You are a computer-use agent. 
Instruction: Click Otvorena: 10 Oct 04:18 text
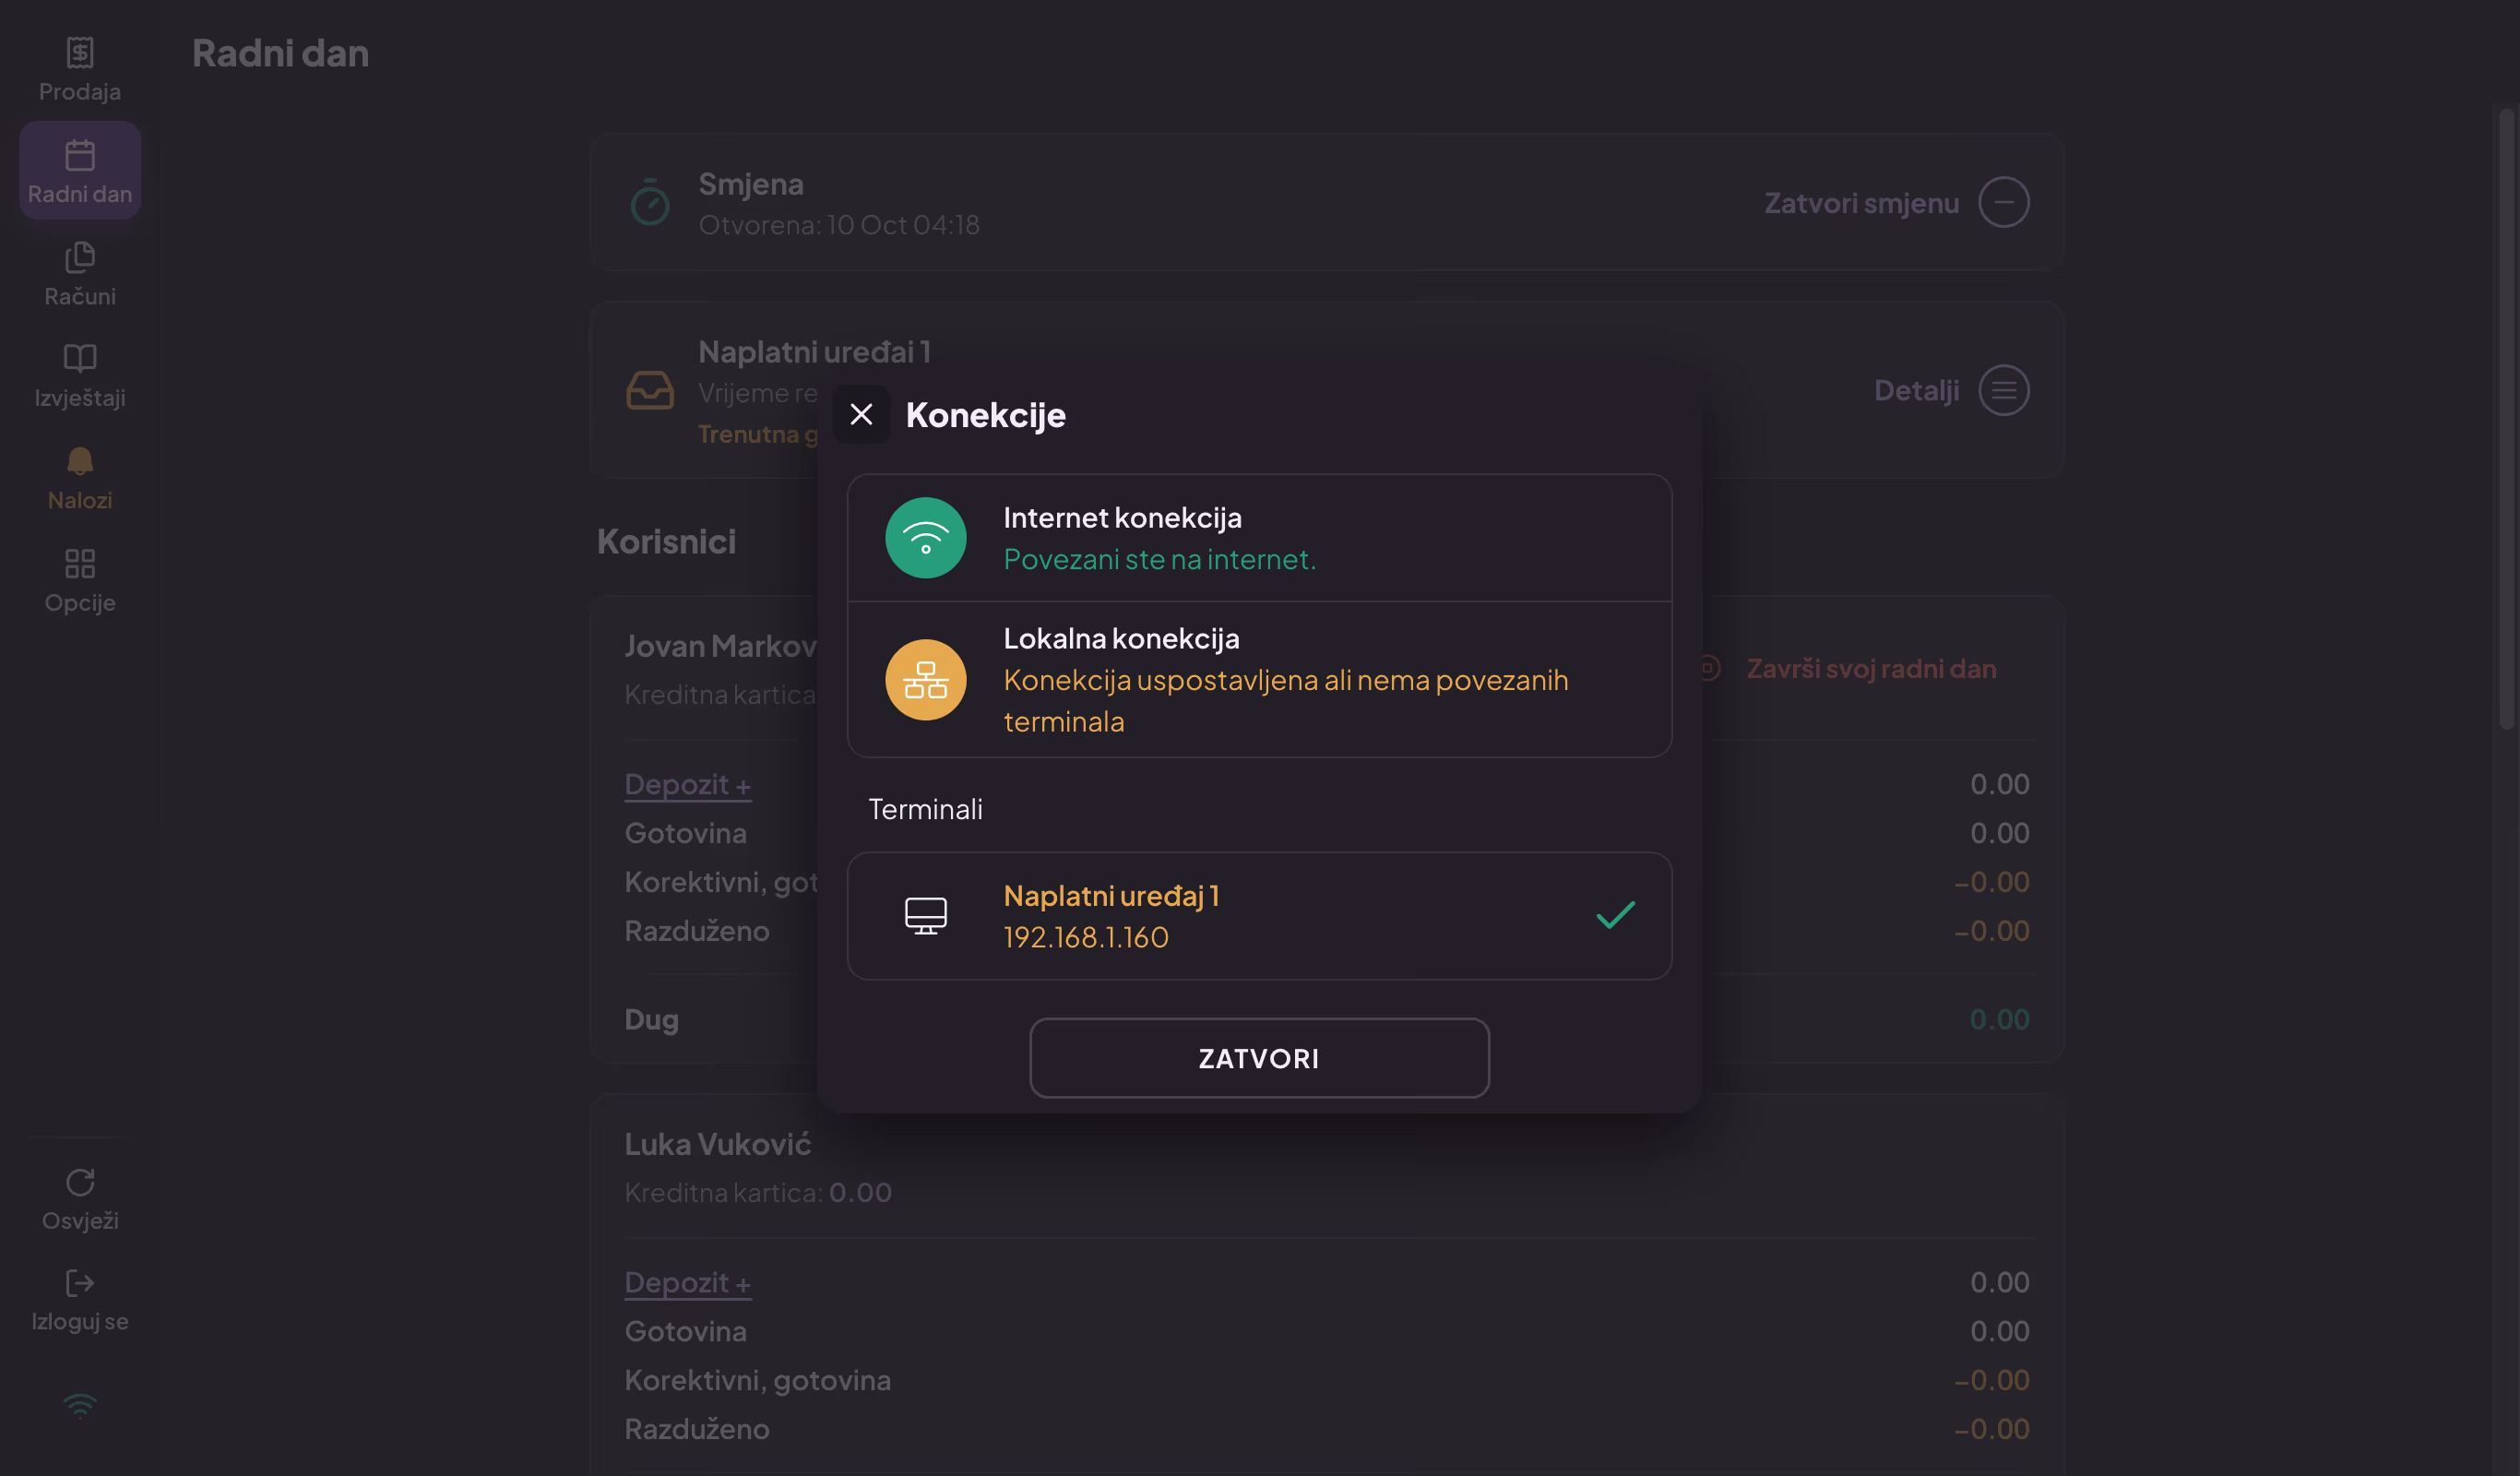coord(838,225)
